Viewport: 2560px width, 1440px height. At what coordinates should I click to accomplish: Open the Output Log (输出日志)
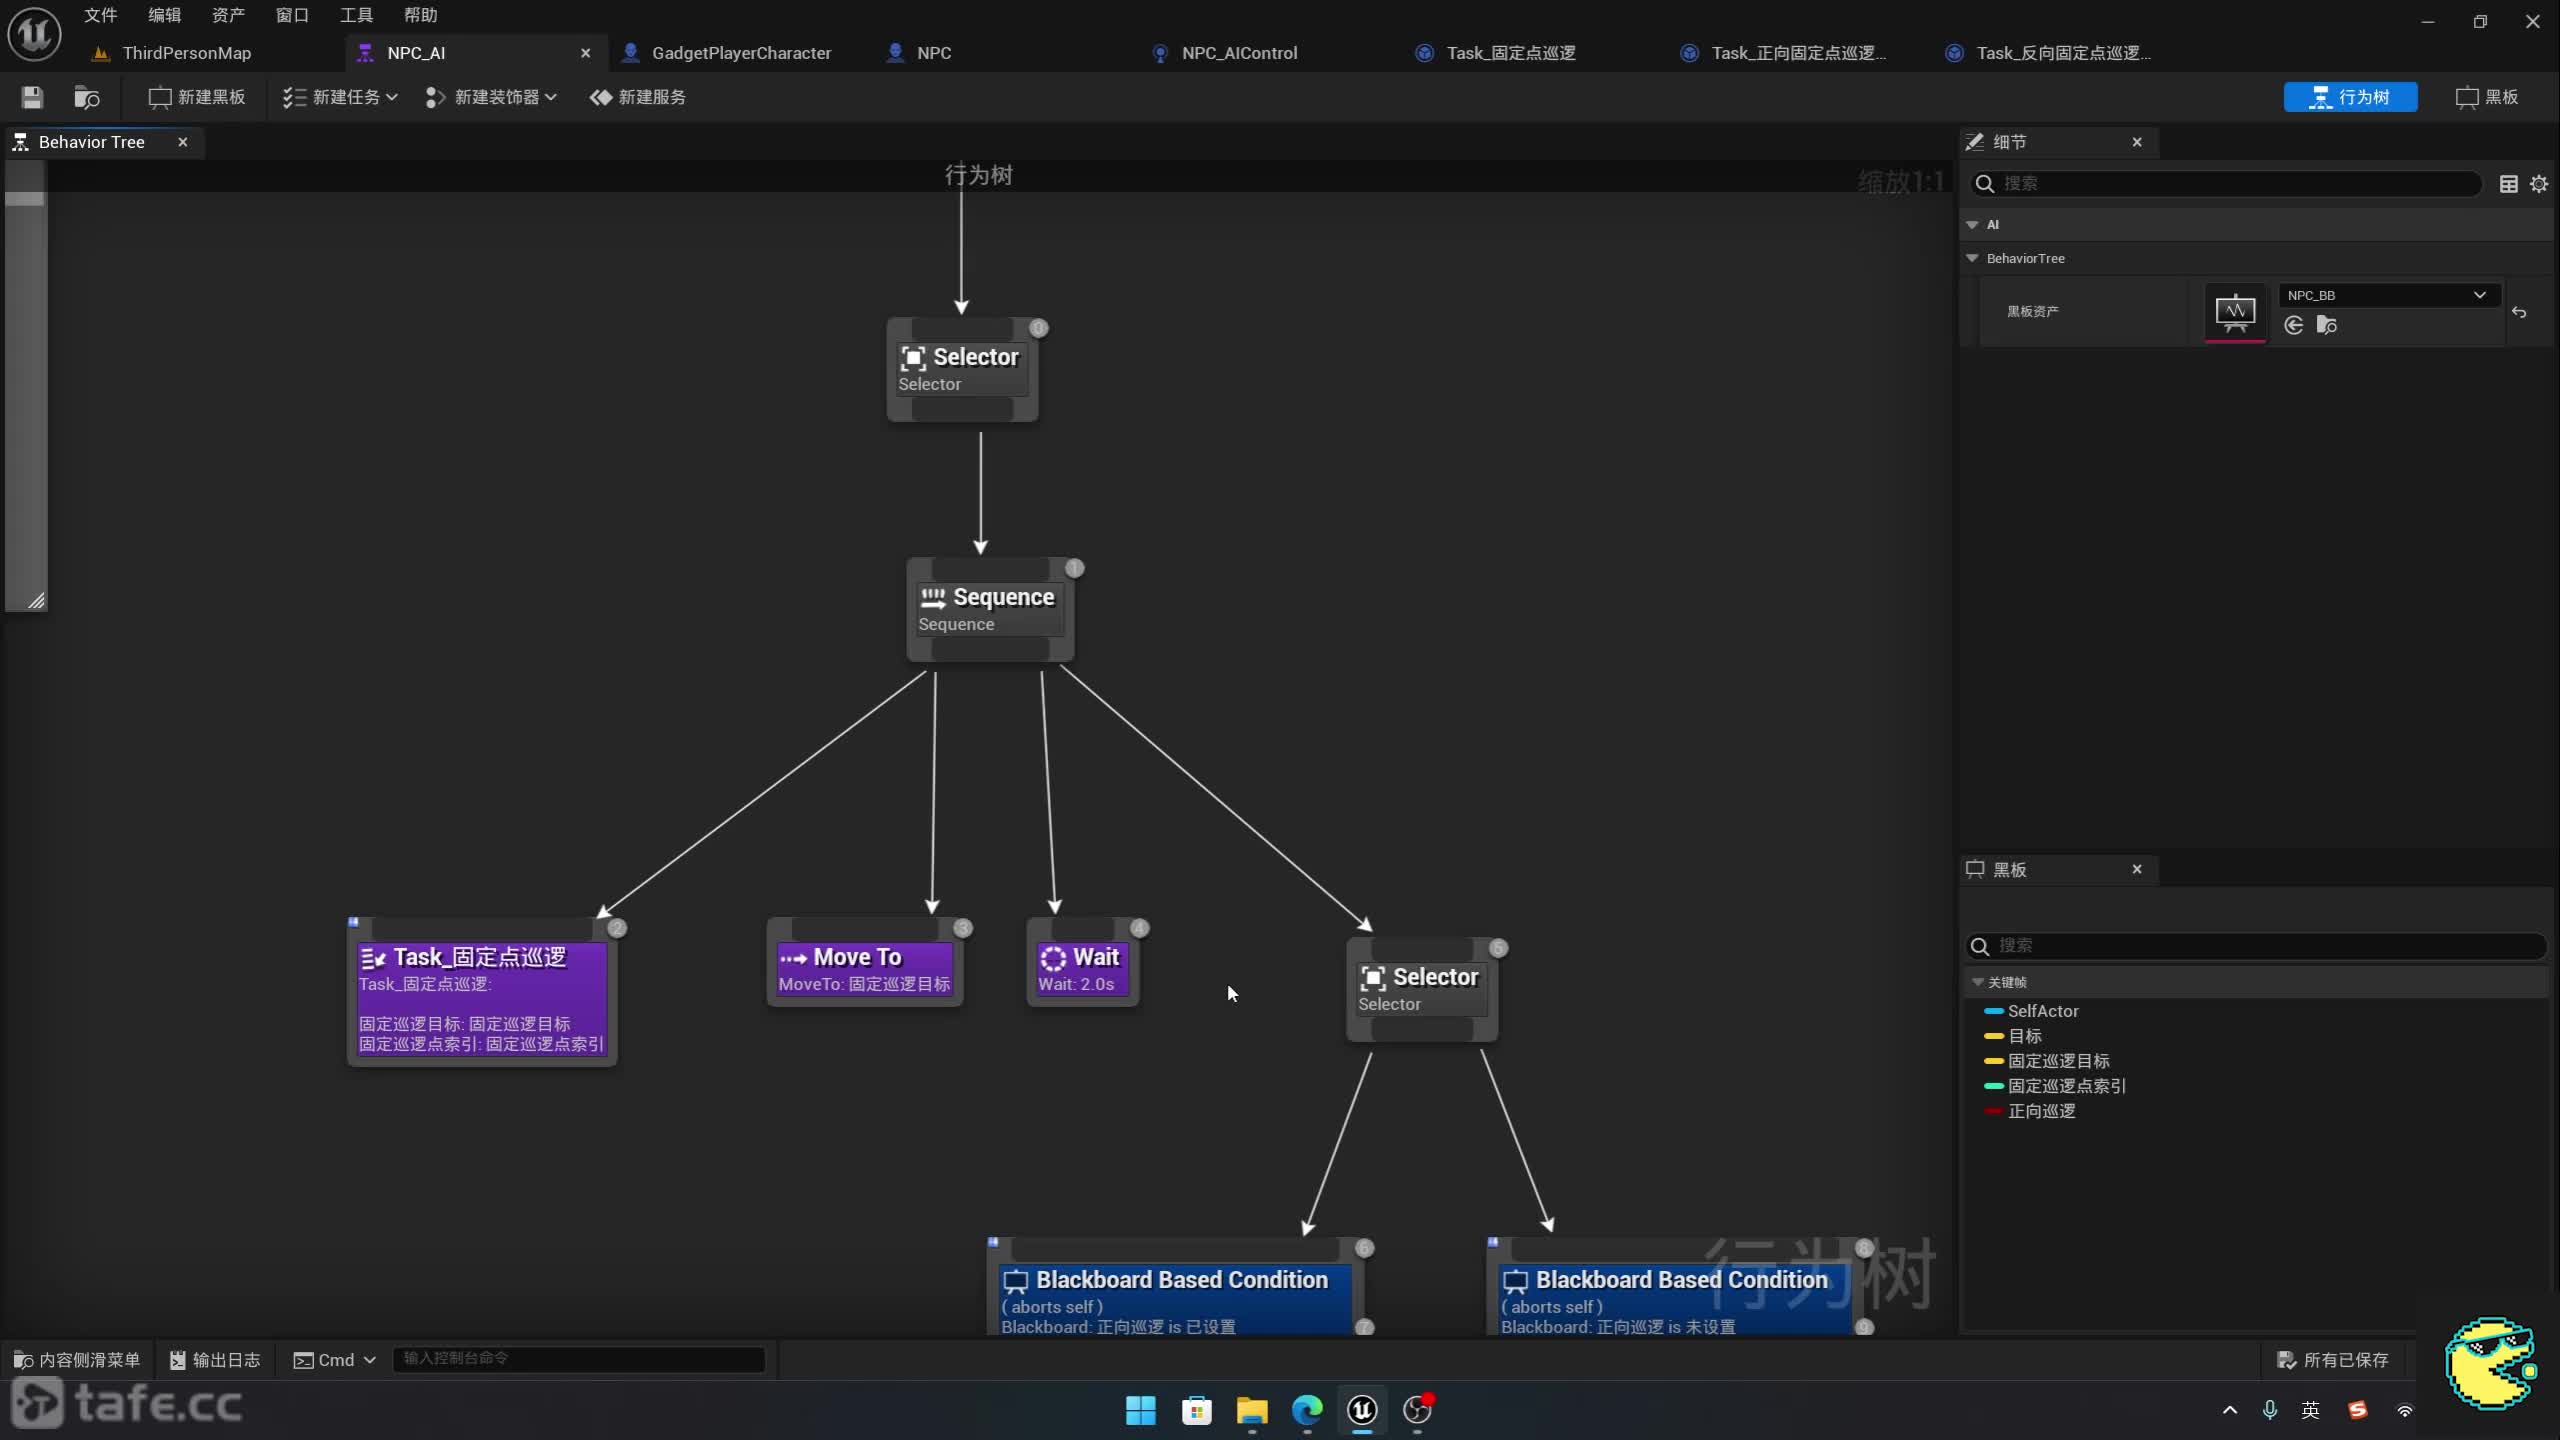point(215,1360)
